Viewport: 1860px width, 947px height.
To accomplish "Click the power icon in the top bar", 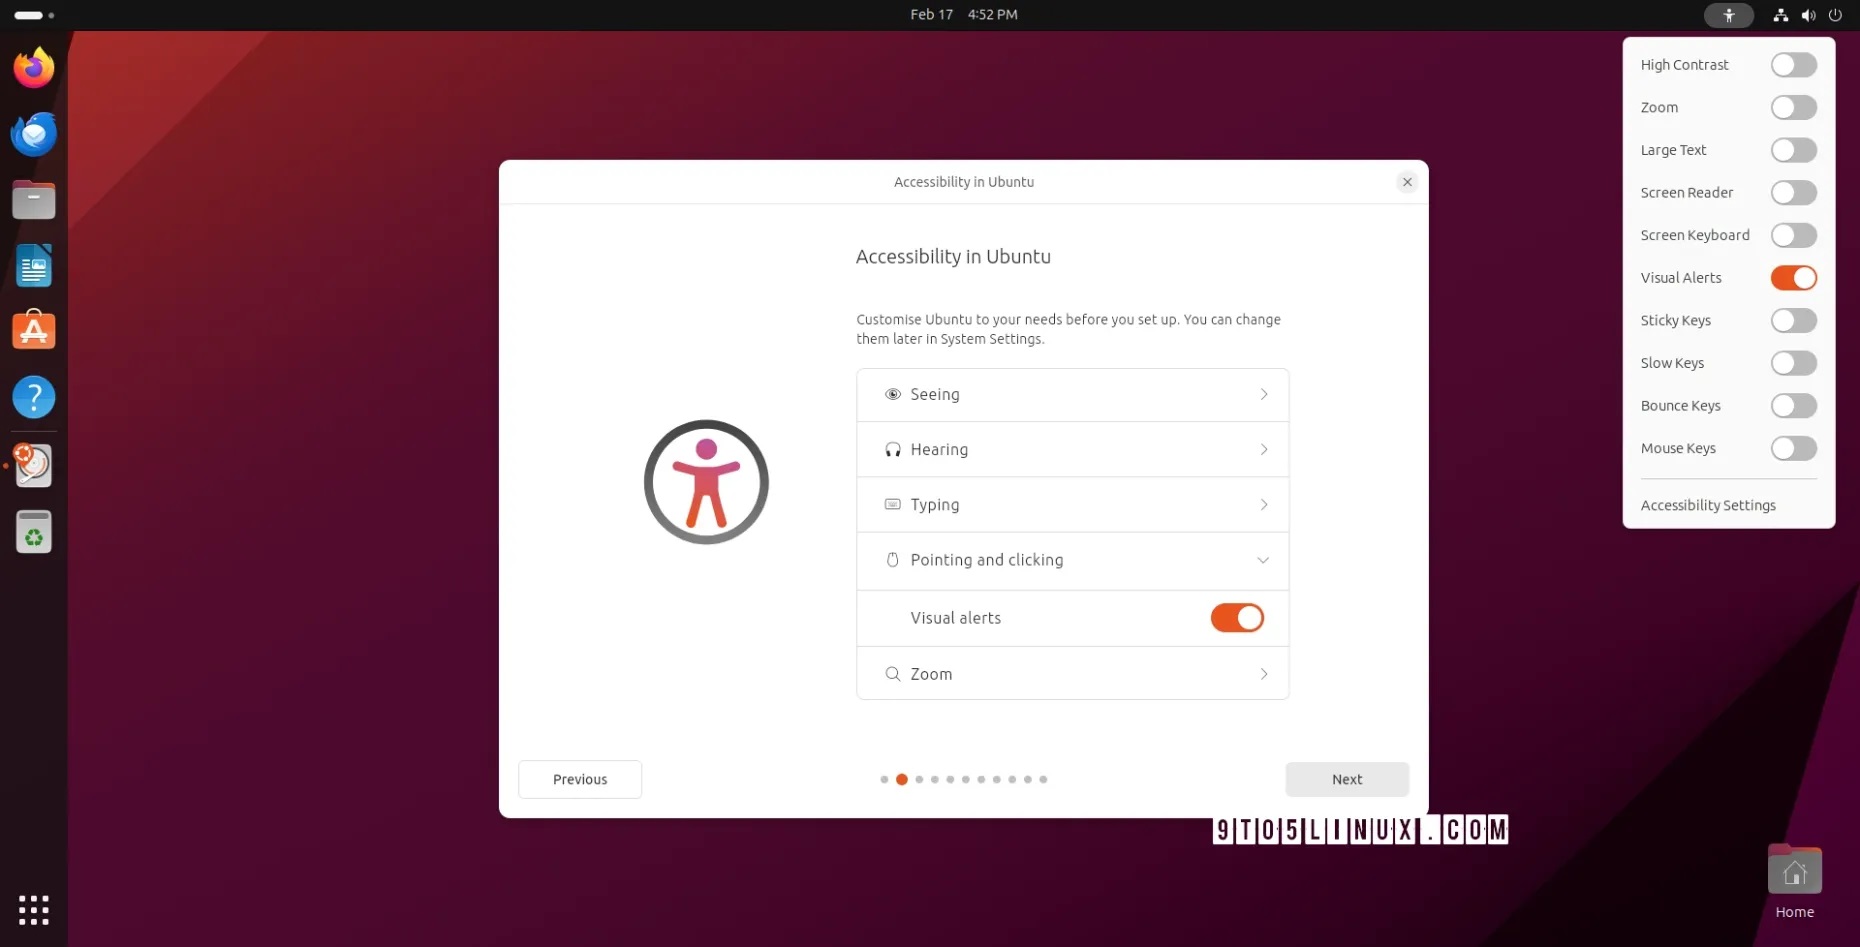I will pyautogui.click(x=1835, y=15).
